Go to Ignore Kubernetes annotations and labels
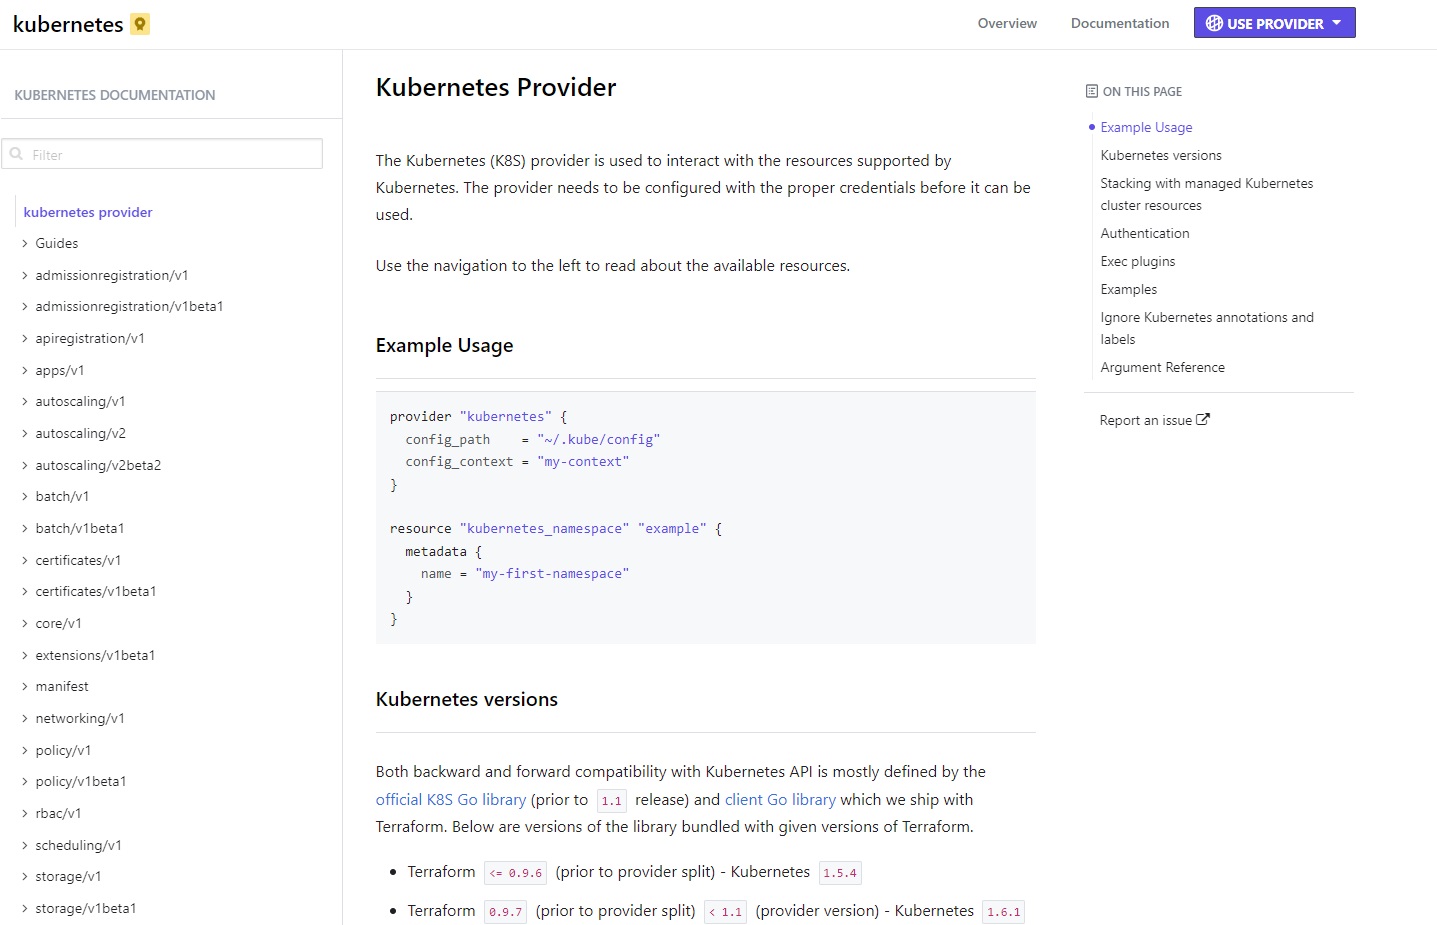 click(1207, 328)
